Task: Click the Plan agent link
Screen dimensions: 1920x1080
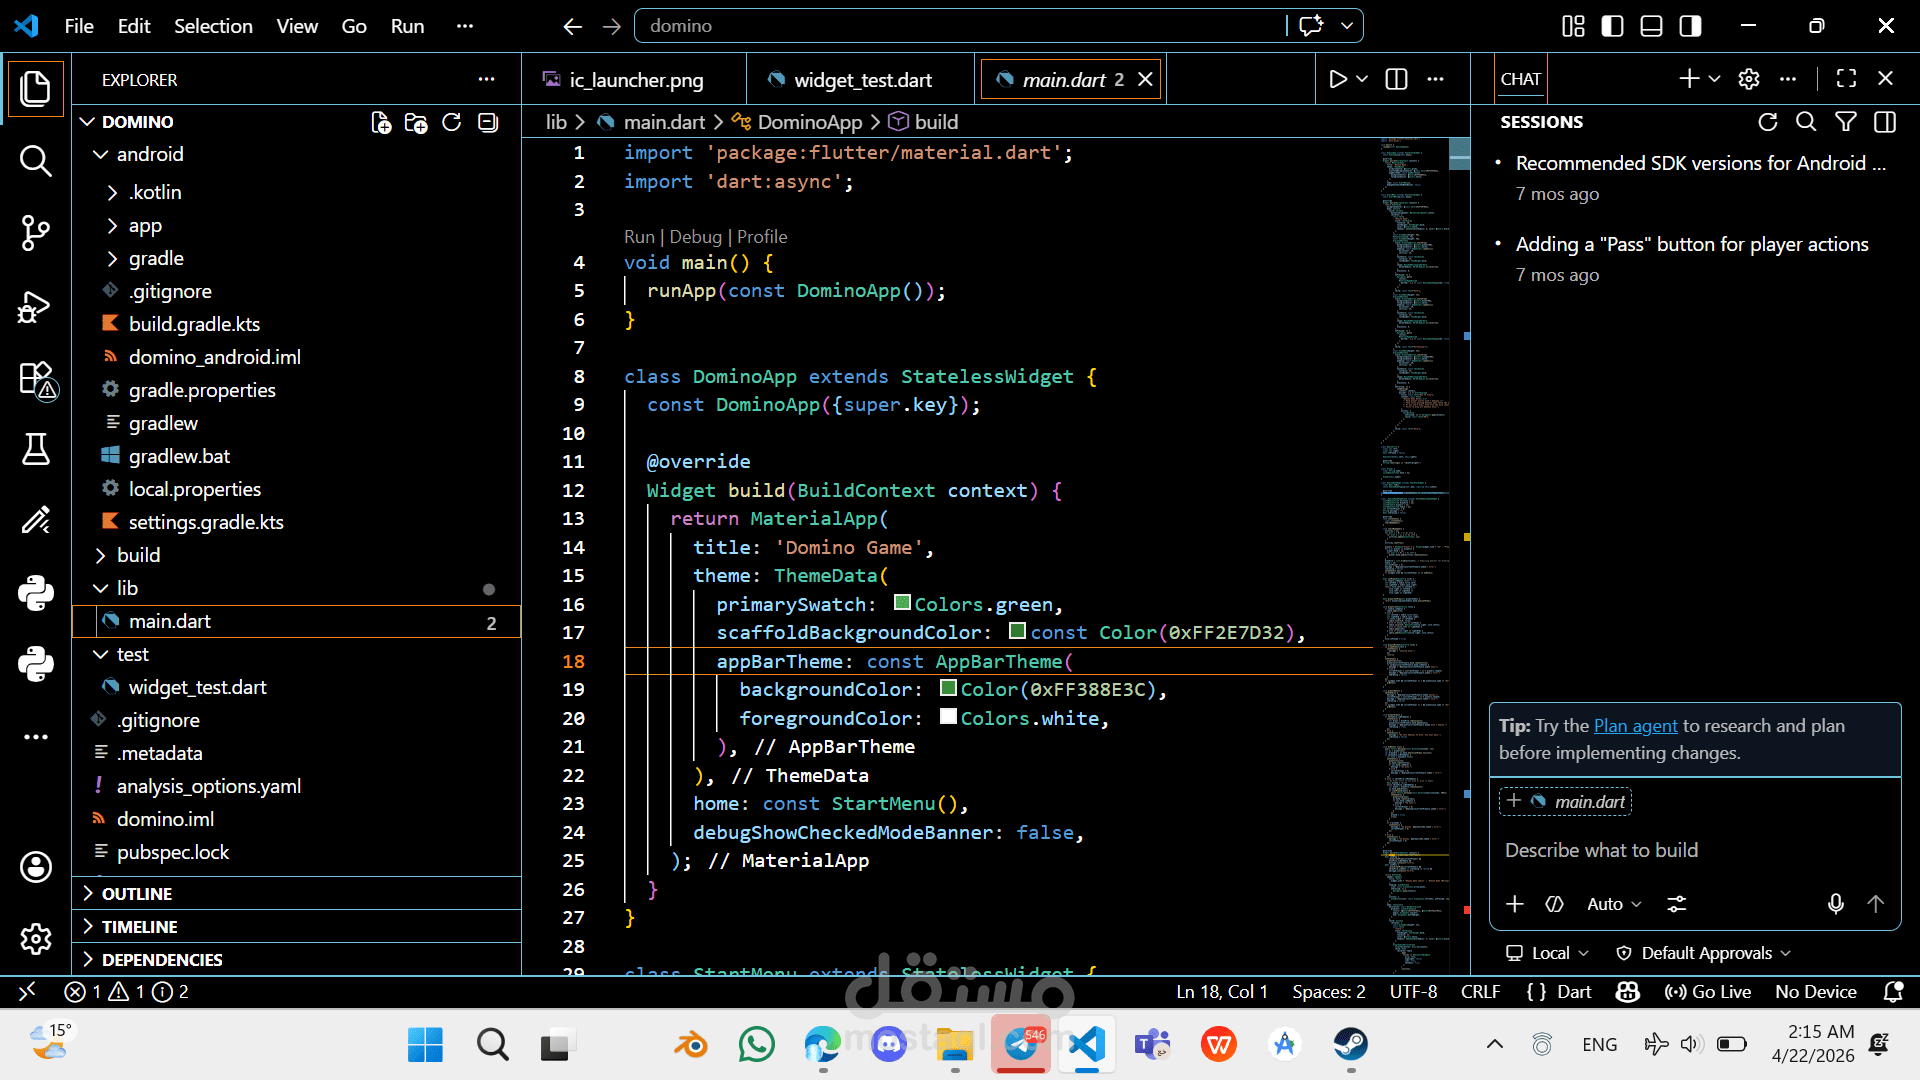Action: (1635, 726)
